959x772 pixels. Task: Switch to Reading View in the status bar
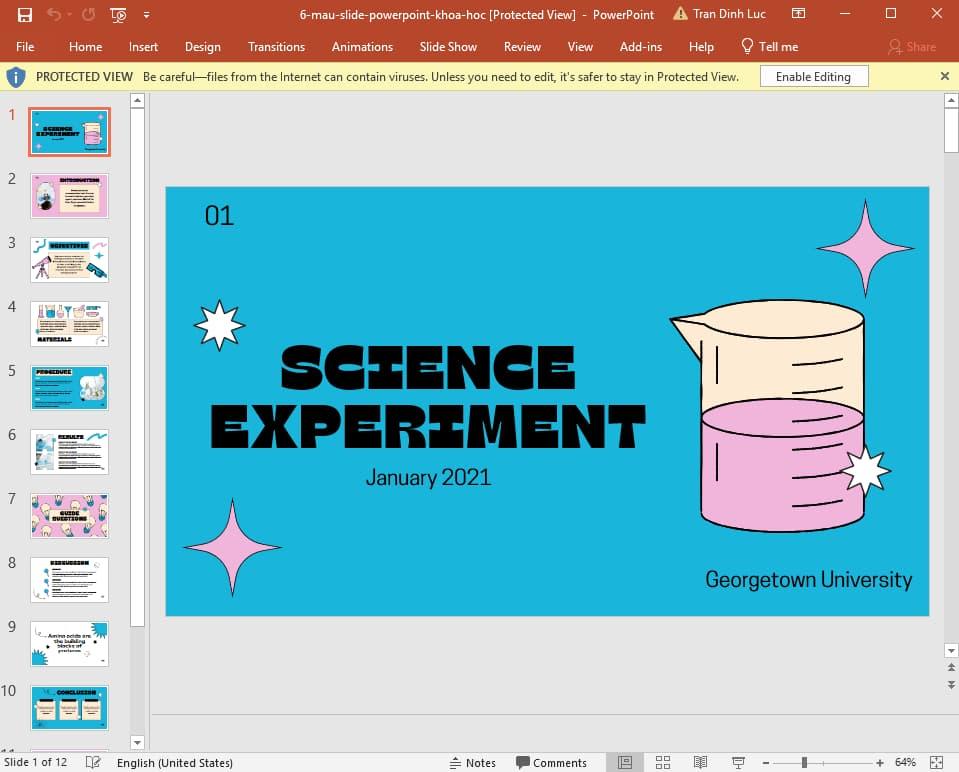[x=700, y=762]
